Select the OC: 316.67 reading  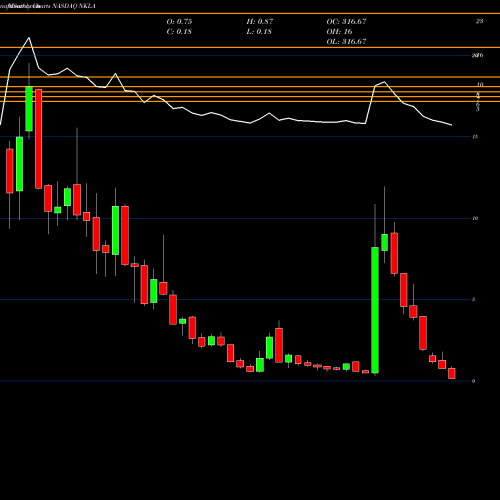pyautogui.click(x=346, y=22)
